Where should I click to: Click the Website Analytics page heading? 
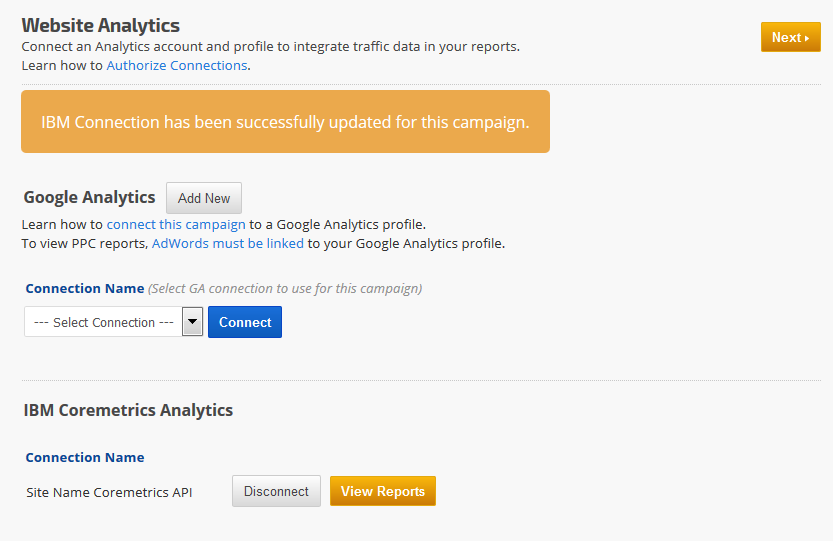(101, 25)
